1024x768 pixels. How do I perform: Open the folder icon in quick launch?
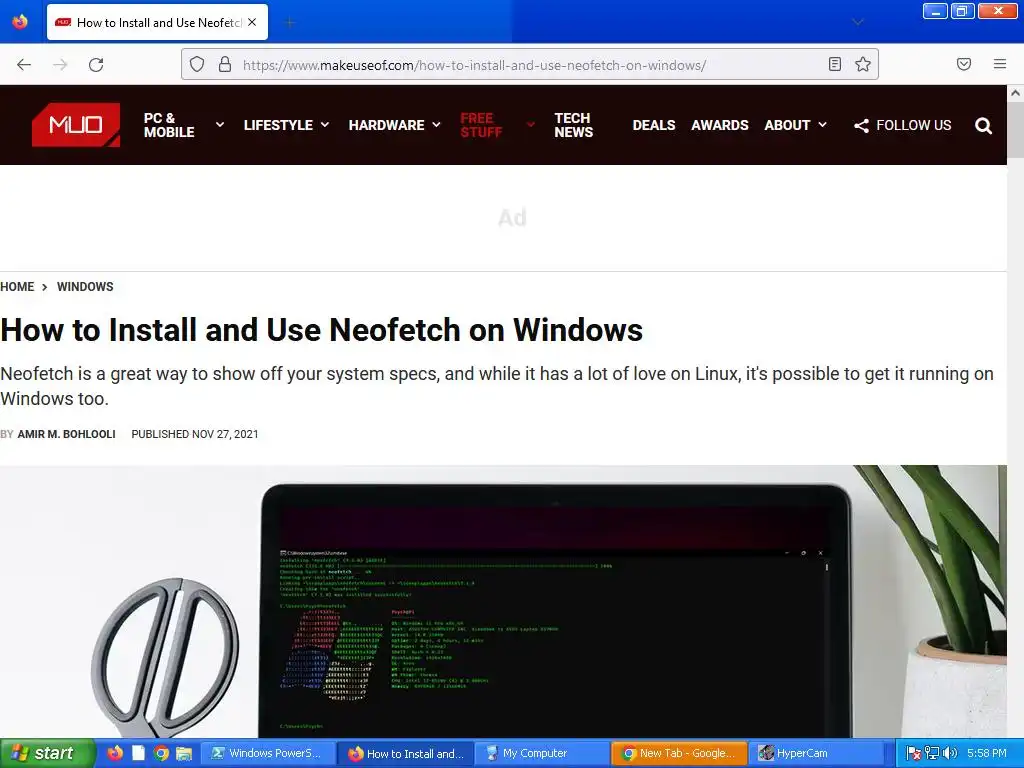(184, 753)
